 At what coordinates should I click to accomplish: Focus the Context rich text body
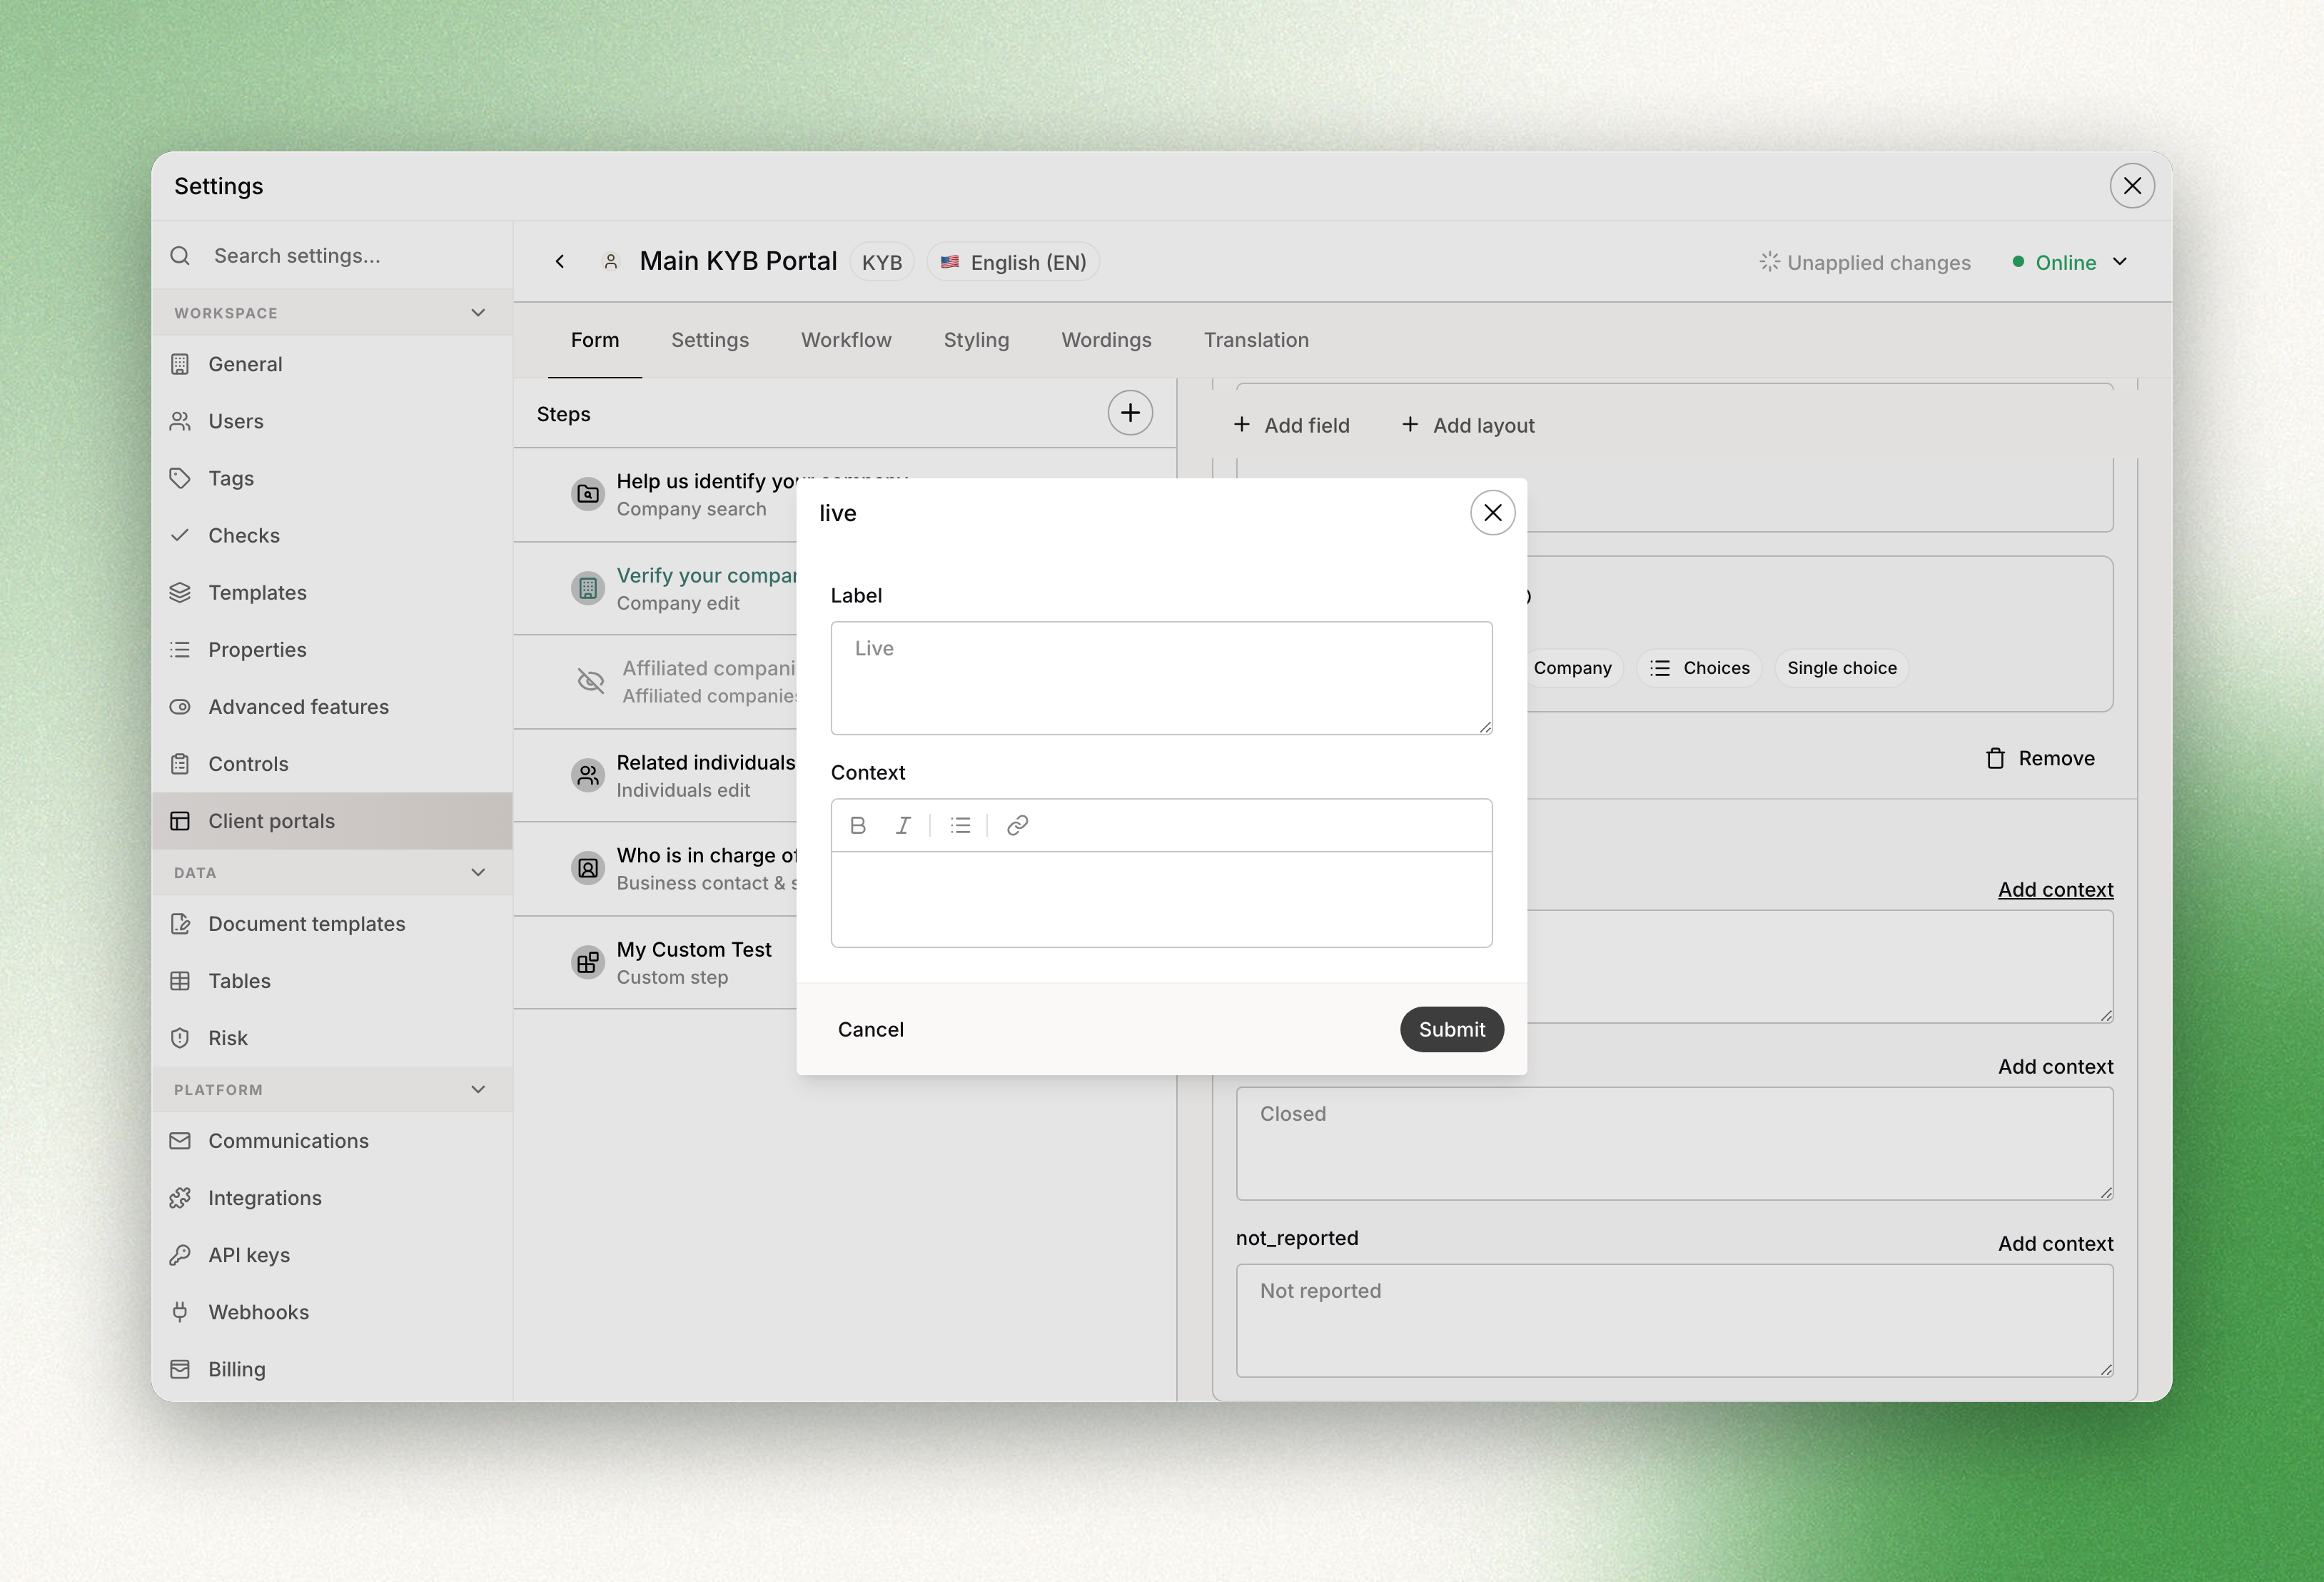[x=1161, y=899]
